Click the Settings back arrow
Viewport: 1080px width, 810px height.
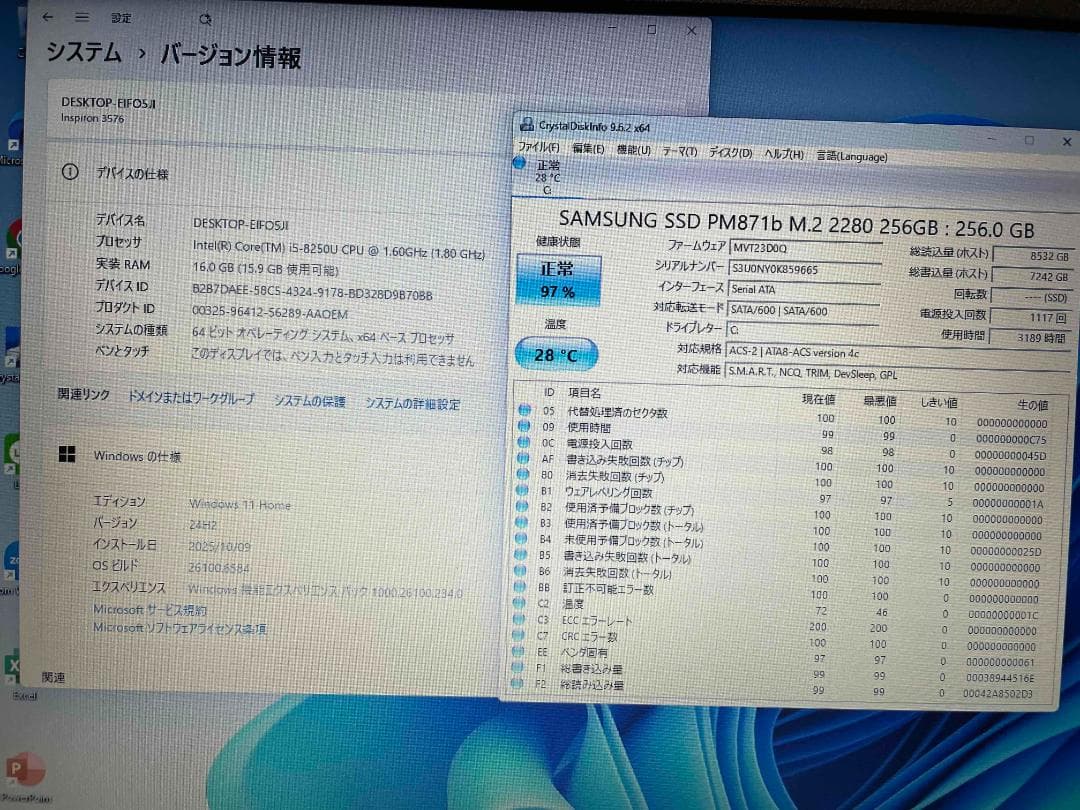(48, 17)
